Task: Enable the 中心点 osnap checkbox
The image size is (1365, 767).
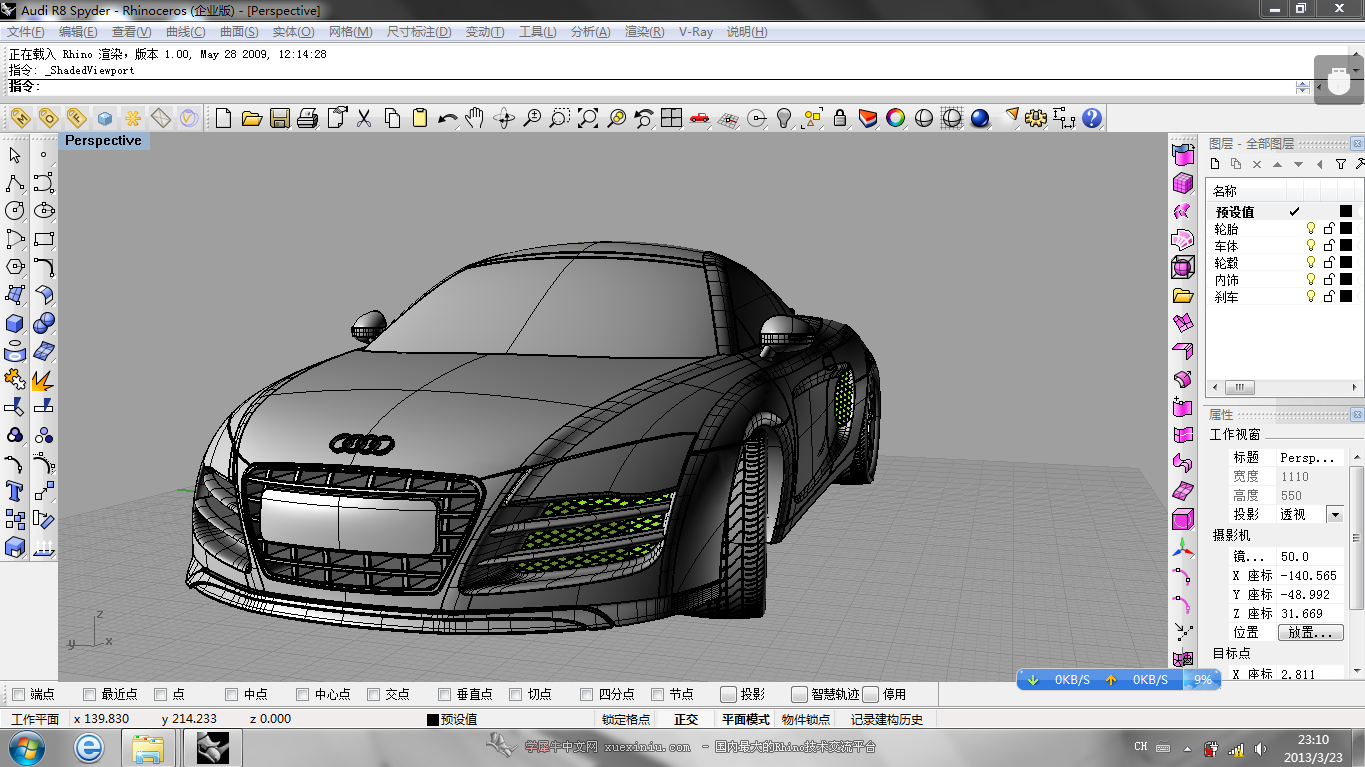Action: [303, 694]
